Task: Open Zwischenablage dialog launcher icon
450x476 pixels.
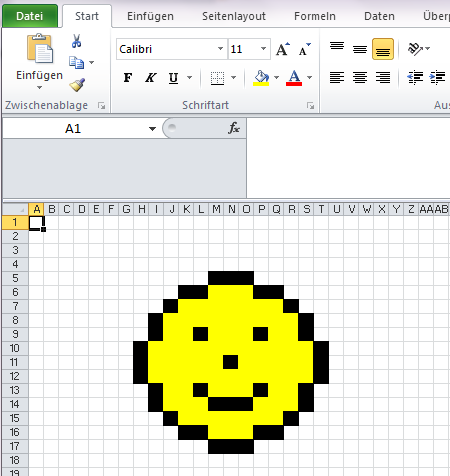Action: coord(101,106)
